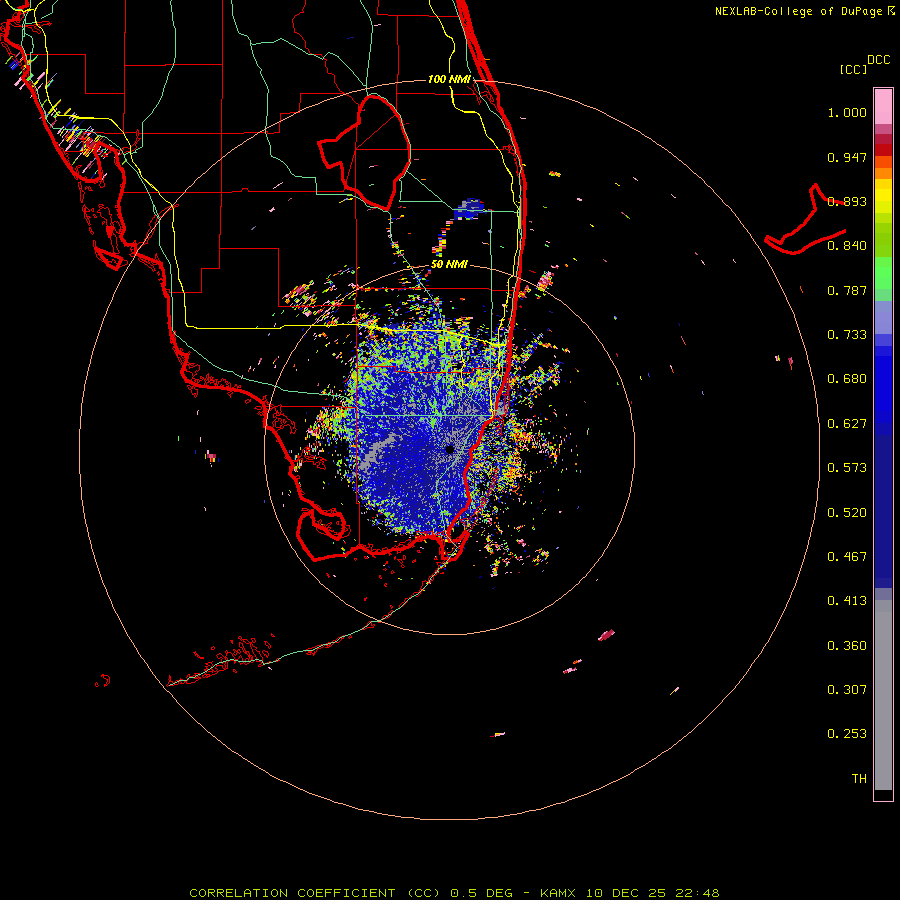Click the Correlation Coefficient product caption
The height and width of the screenshot is (900, 900).
(x=454, y=893)
